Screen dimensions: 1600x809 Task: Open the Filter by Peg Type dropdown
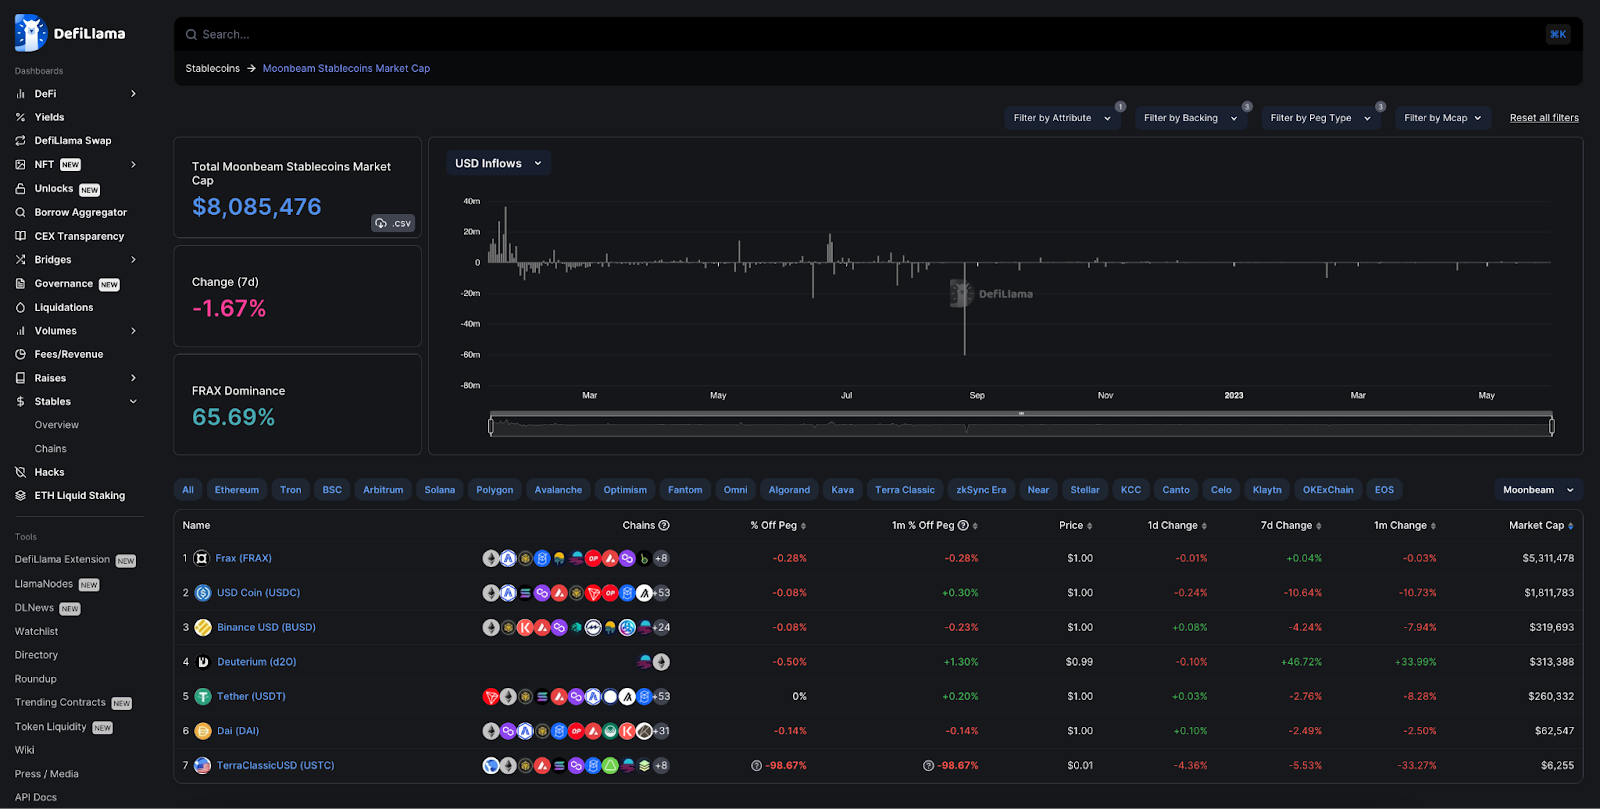[1319, 118]
